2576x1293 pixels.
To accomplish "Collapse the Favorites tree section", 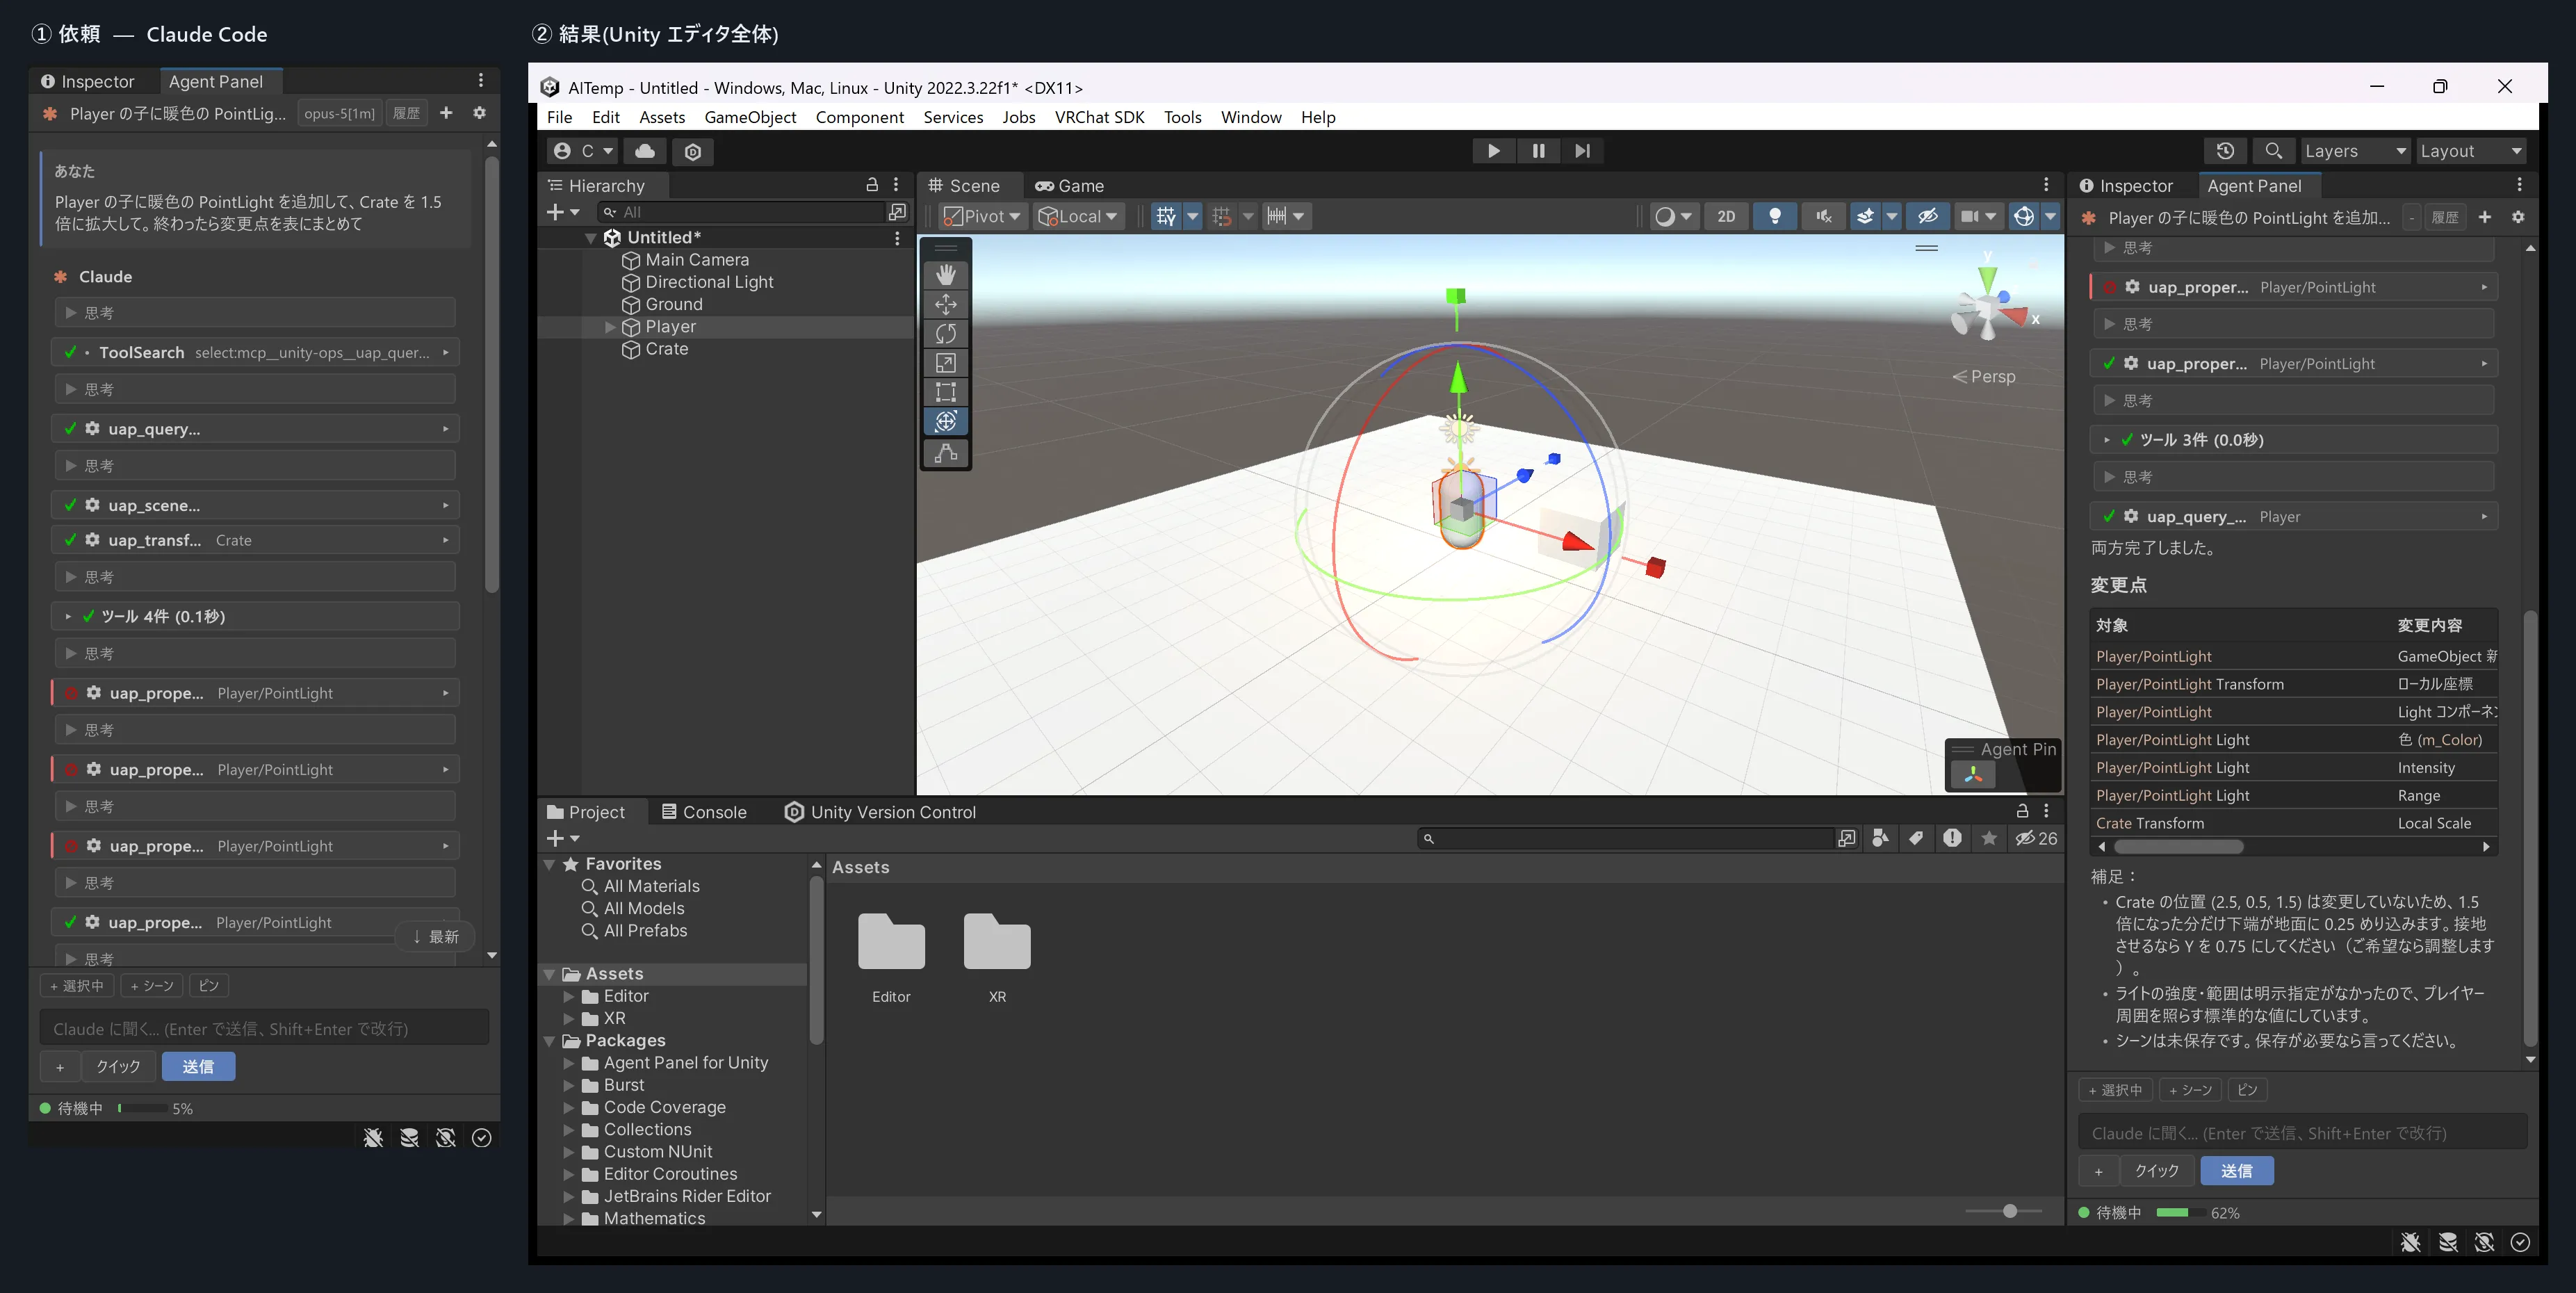I will 550,864.
